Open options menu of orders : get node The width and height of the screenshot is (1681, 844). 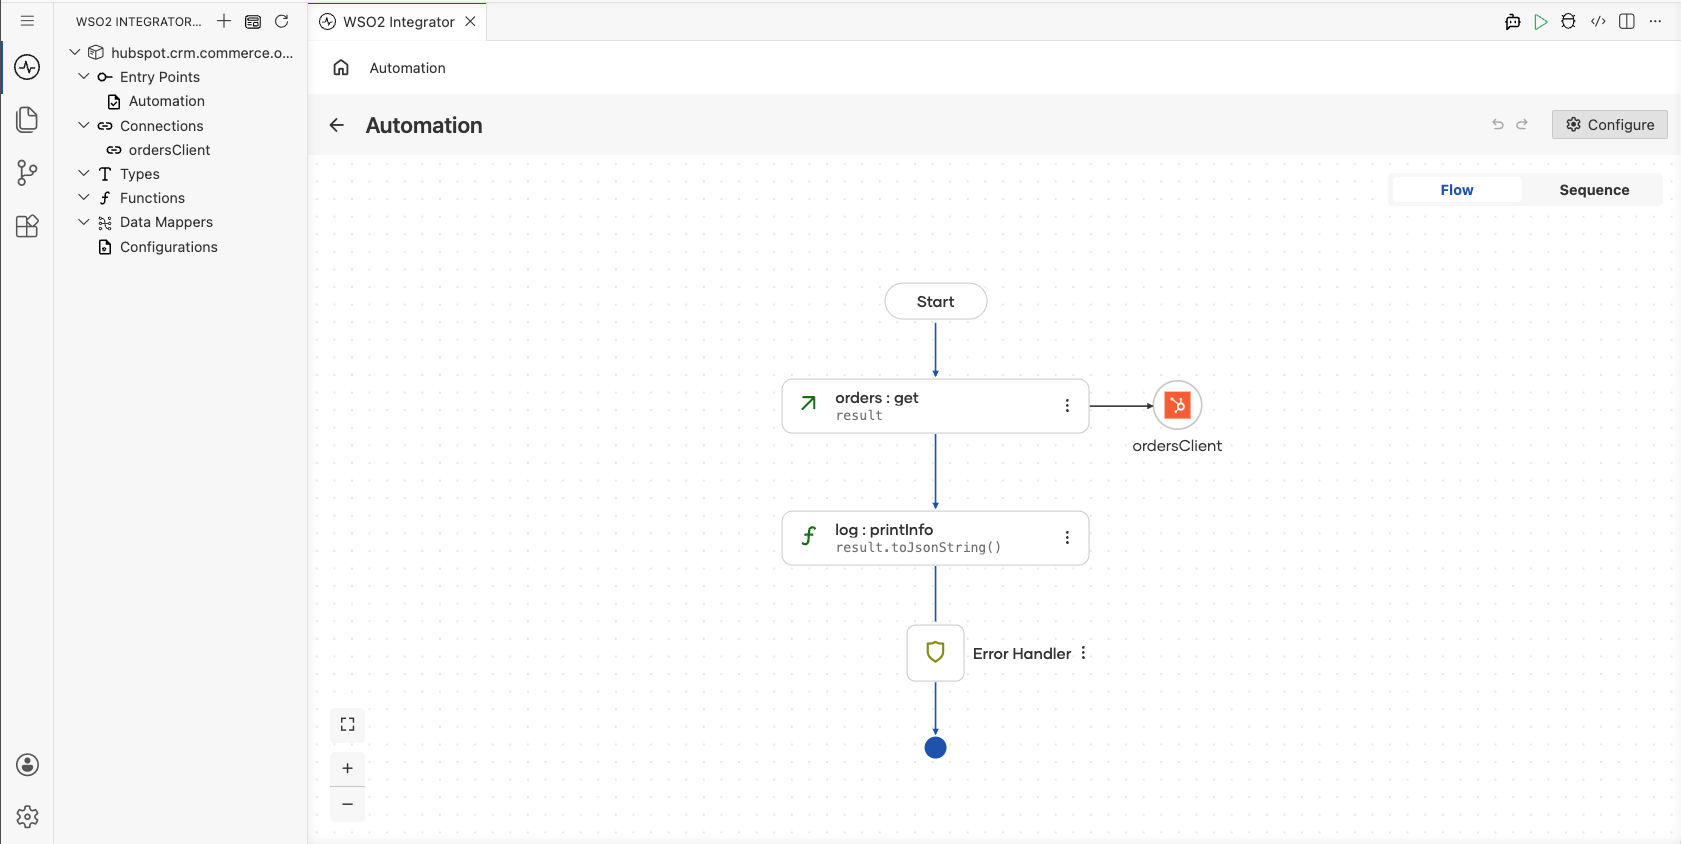1067,406
